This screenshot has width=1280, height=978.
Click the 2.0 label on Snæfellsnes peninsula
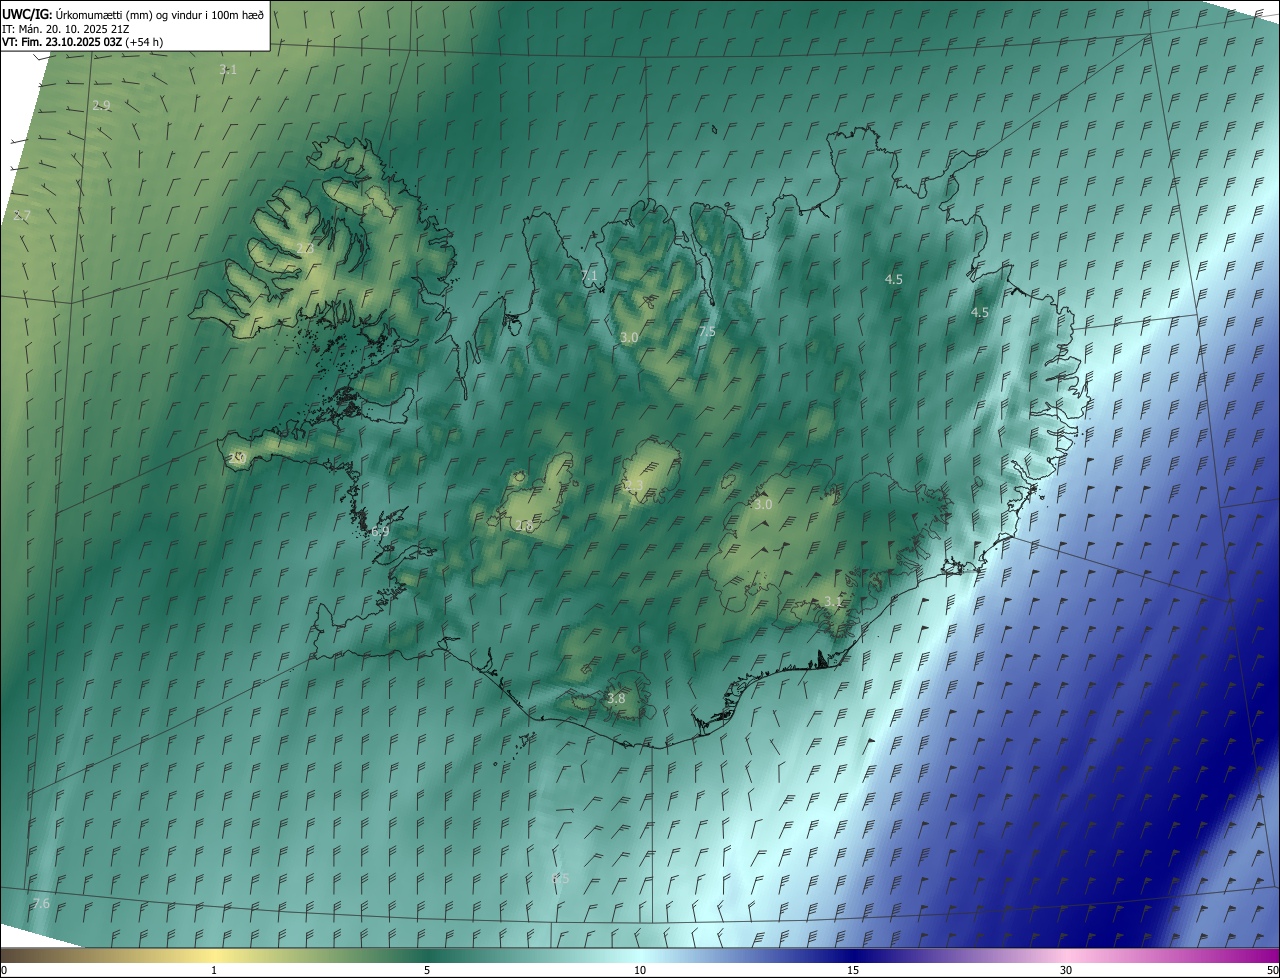click(x=237, y=457)
